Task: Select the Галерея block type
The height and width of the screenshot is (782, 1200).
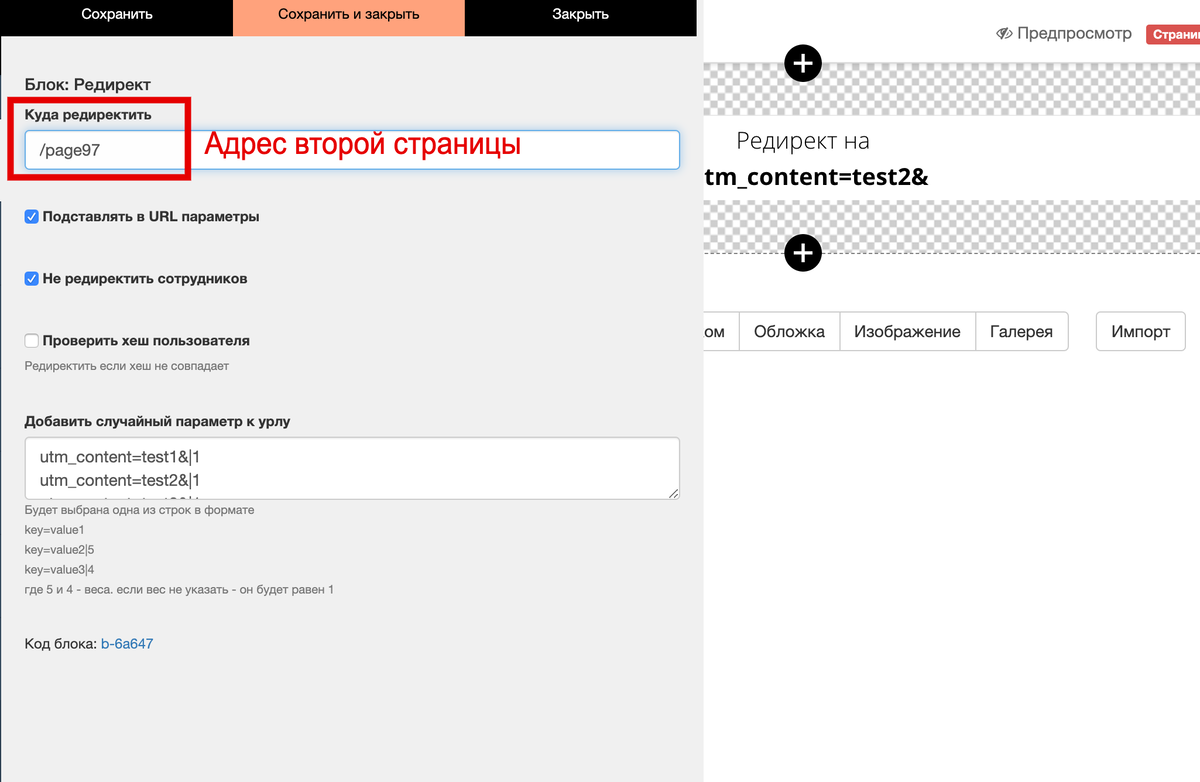Action: coord(1021,332)
